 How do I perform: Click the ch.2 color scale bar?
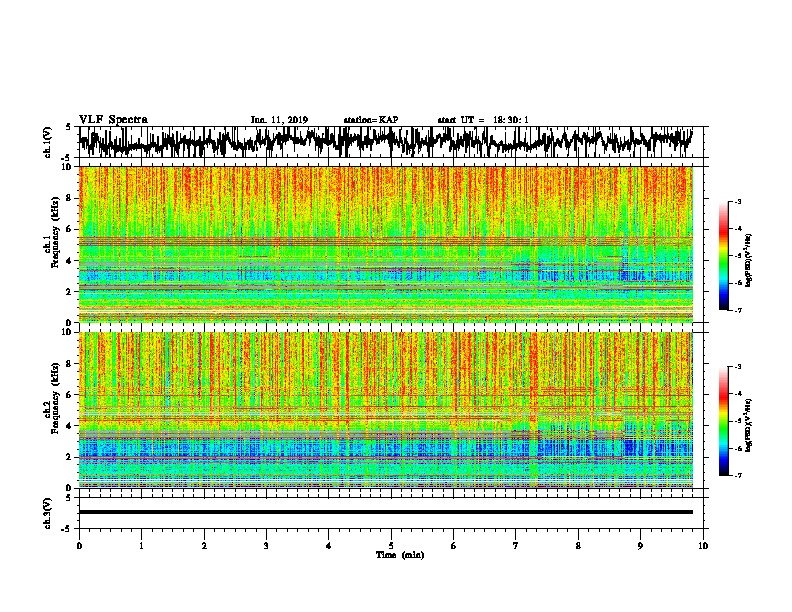pyautogui.click(x=724, y=421)
